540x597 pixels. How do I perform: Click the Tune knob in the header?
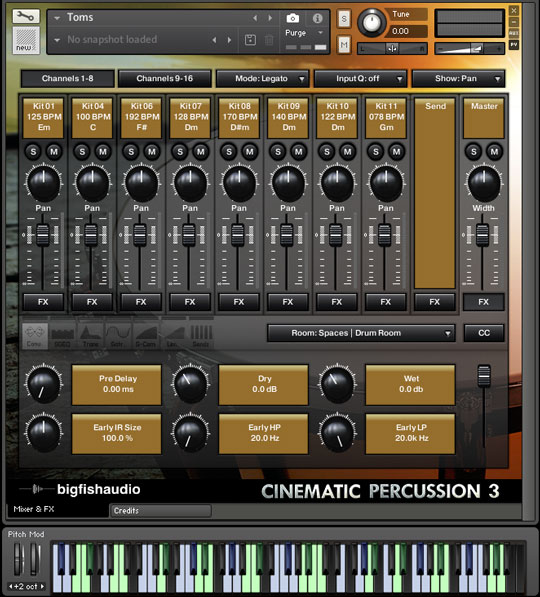(372, 22)
